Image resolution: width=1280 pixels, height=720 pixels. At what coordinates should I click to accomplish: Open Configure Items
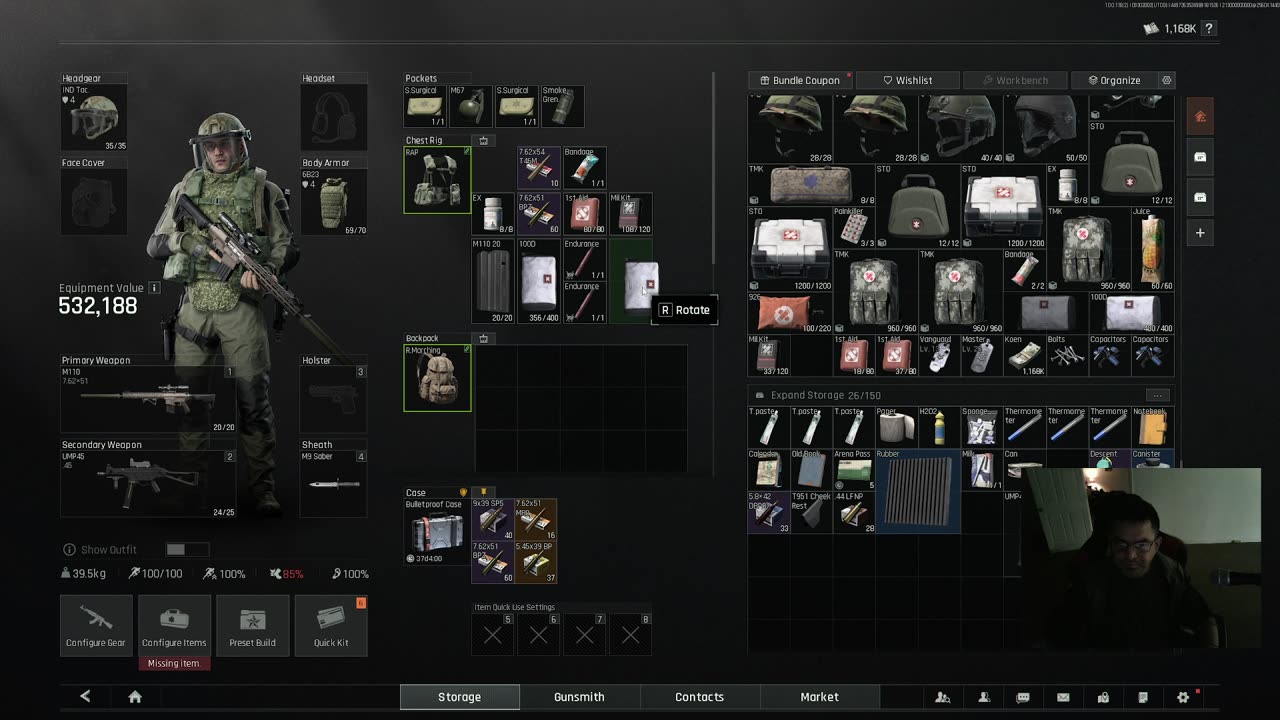tap(174, 626)
